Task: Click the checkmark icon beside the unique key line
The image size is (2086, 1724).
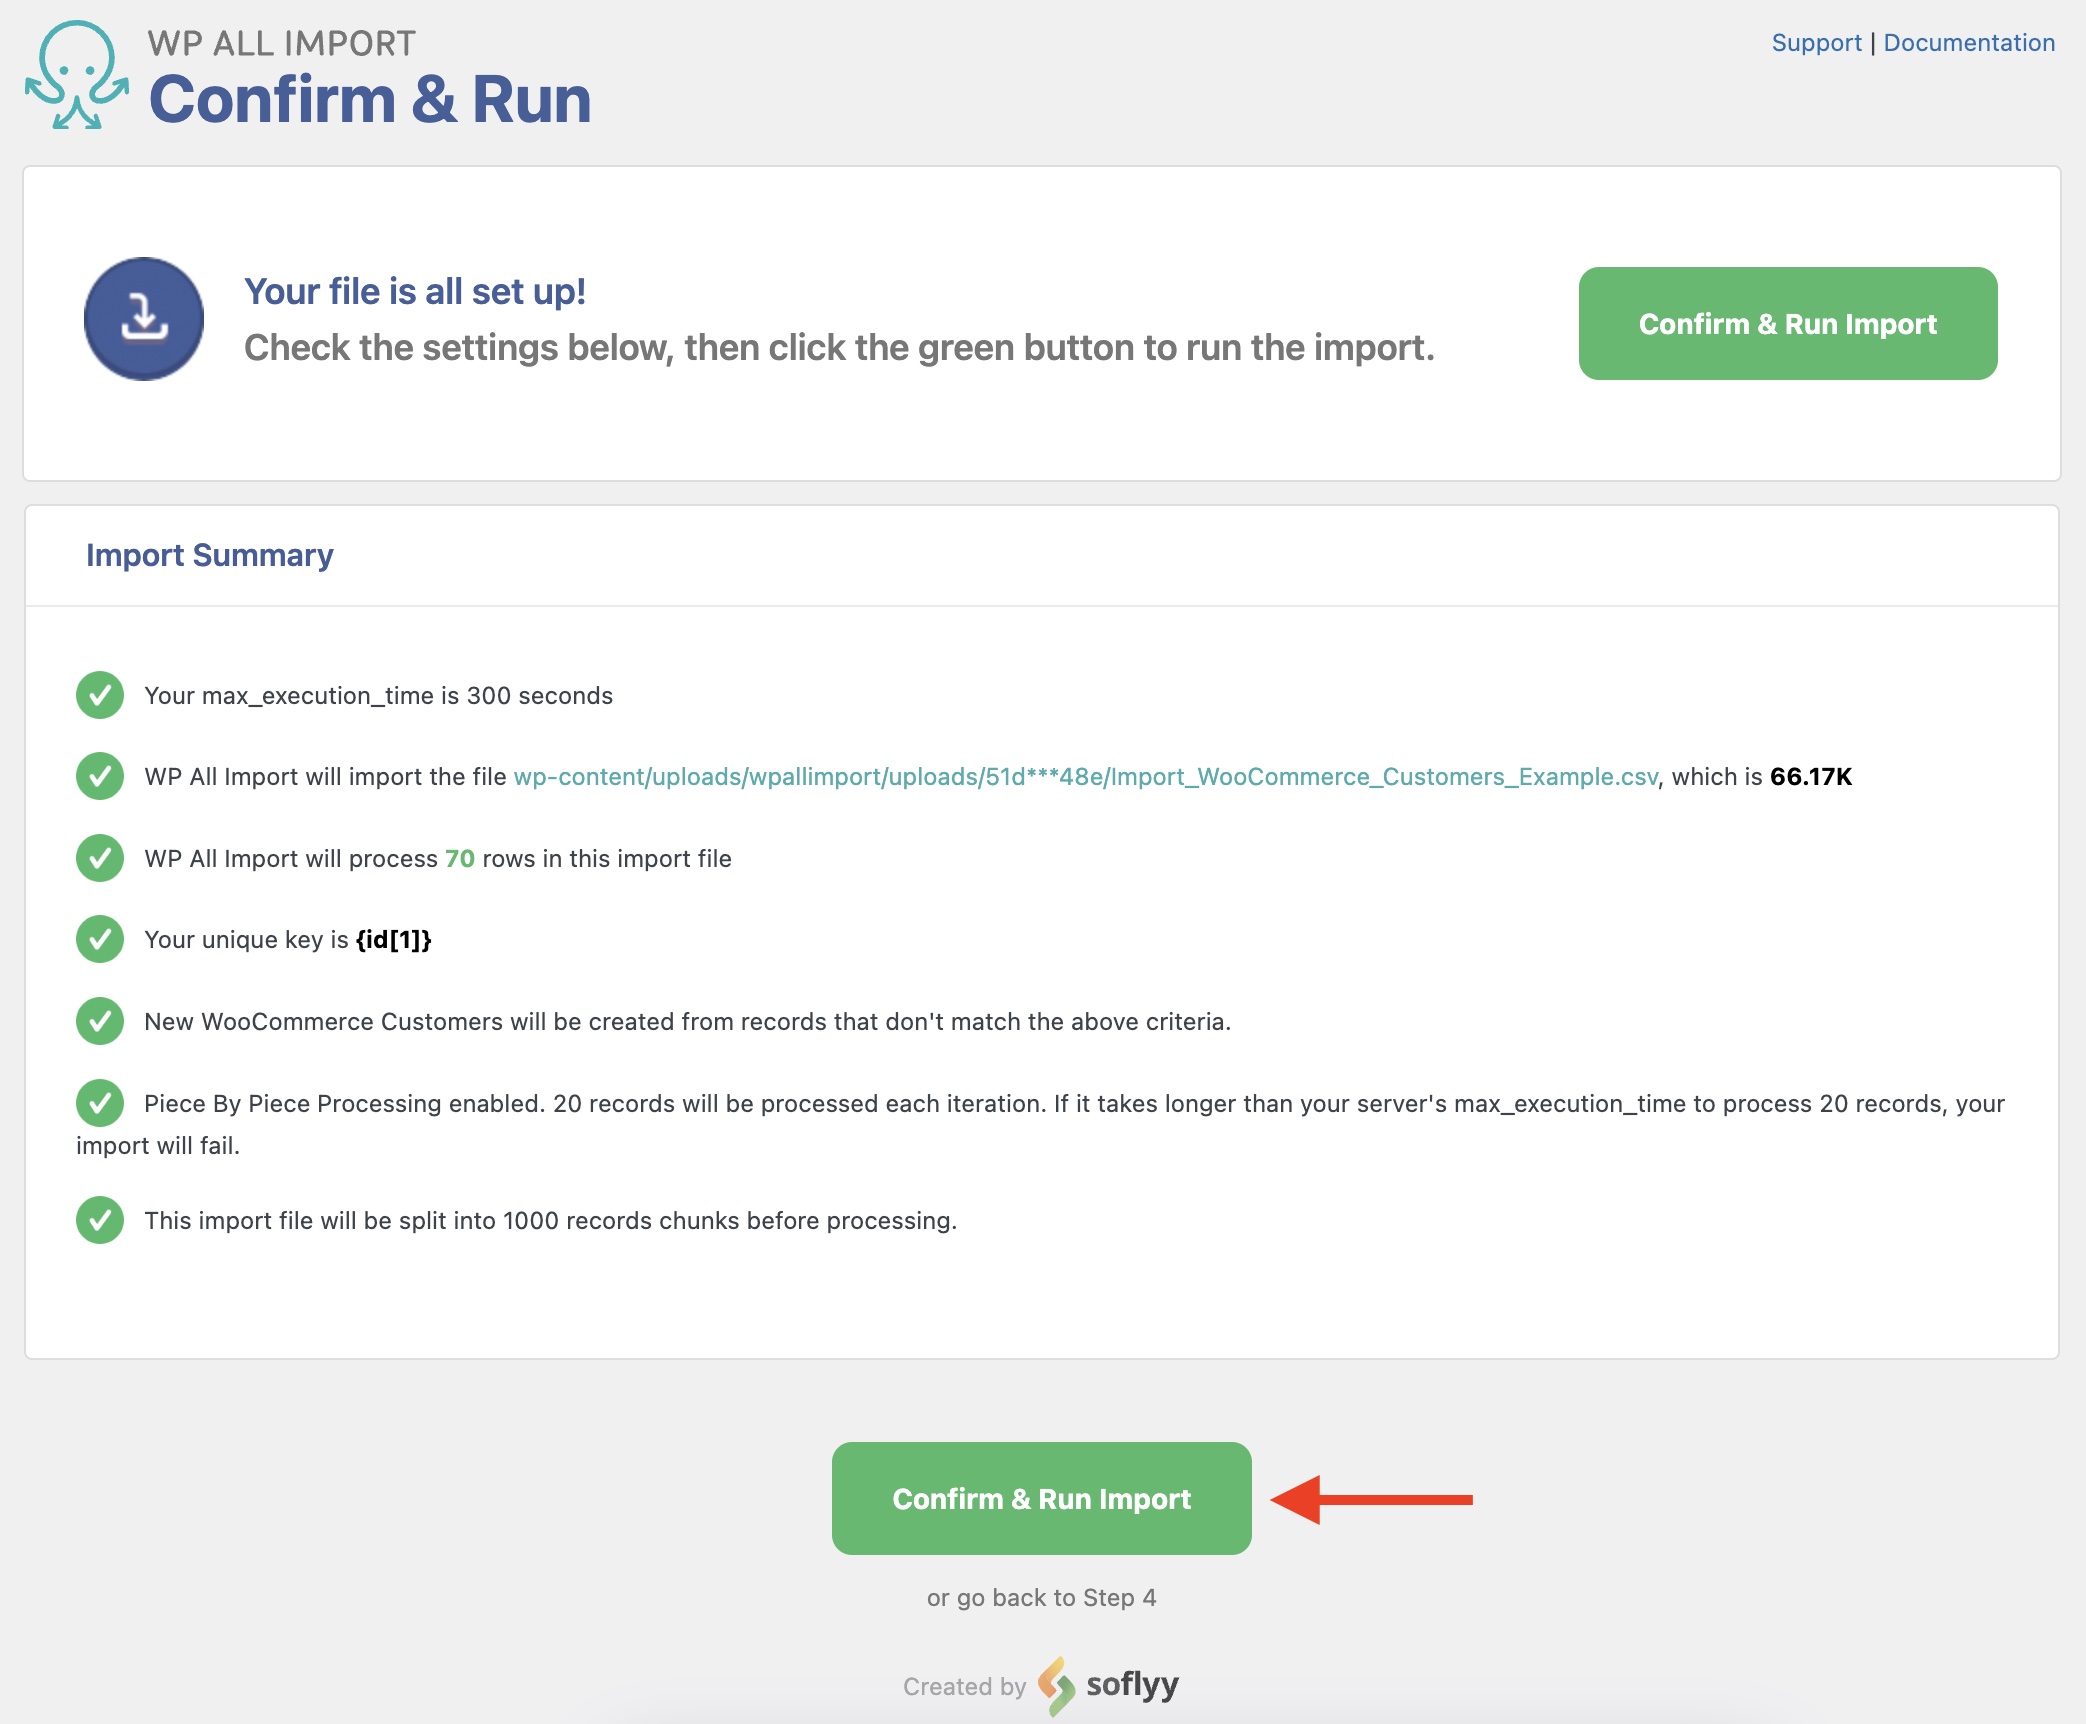Action: pyautogui.click(x=100, y=939)
